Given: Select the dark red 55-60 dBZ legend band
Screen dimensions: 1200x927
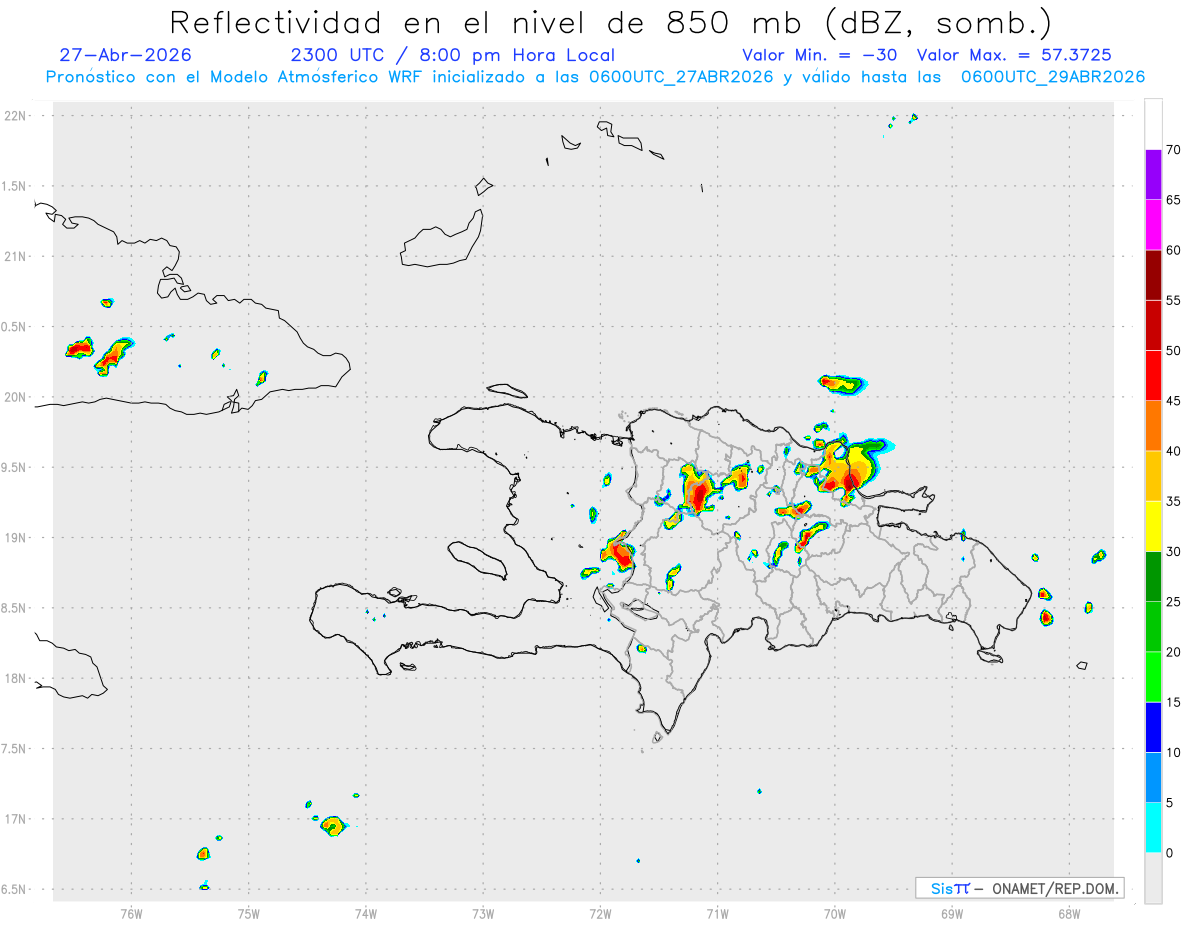Looking at the screenshot, I should click(x=1153, y=275).
